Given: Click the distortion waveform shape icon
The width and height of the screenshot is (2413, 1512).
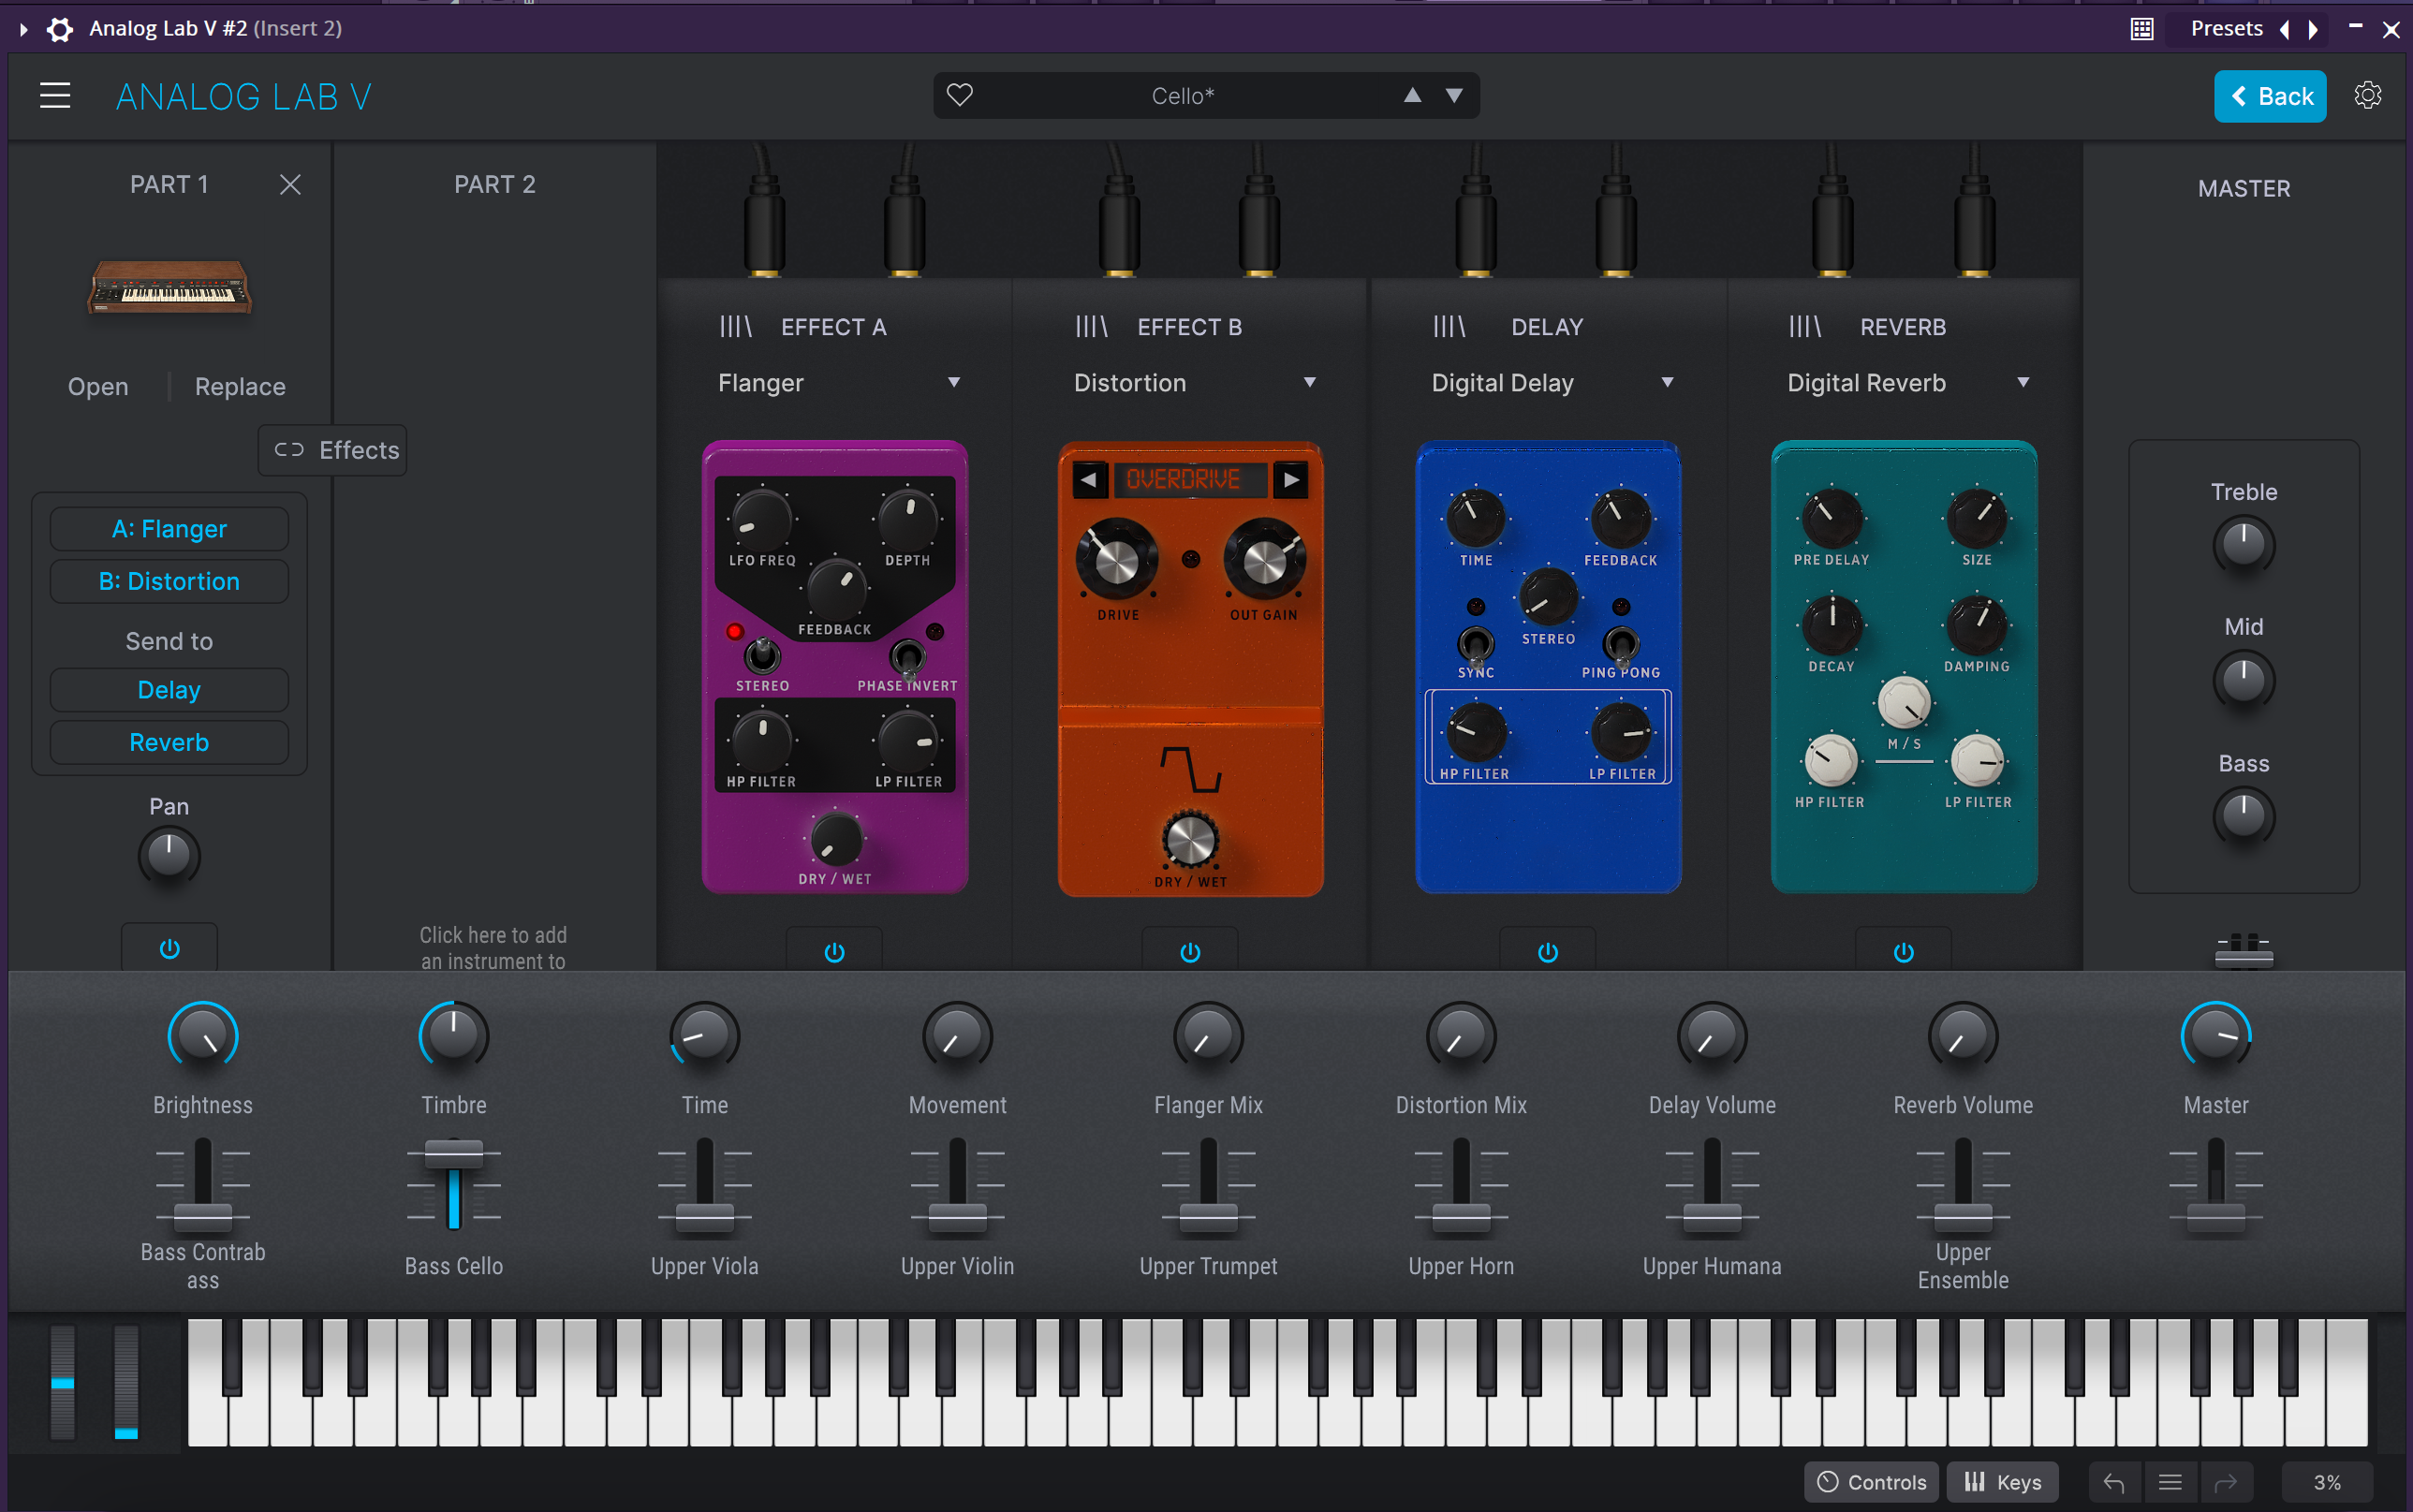Looking at the screenshot, I should 1190,768.
